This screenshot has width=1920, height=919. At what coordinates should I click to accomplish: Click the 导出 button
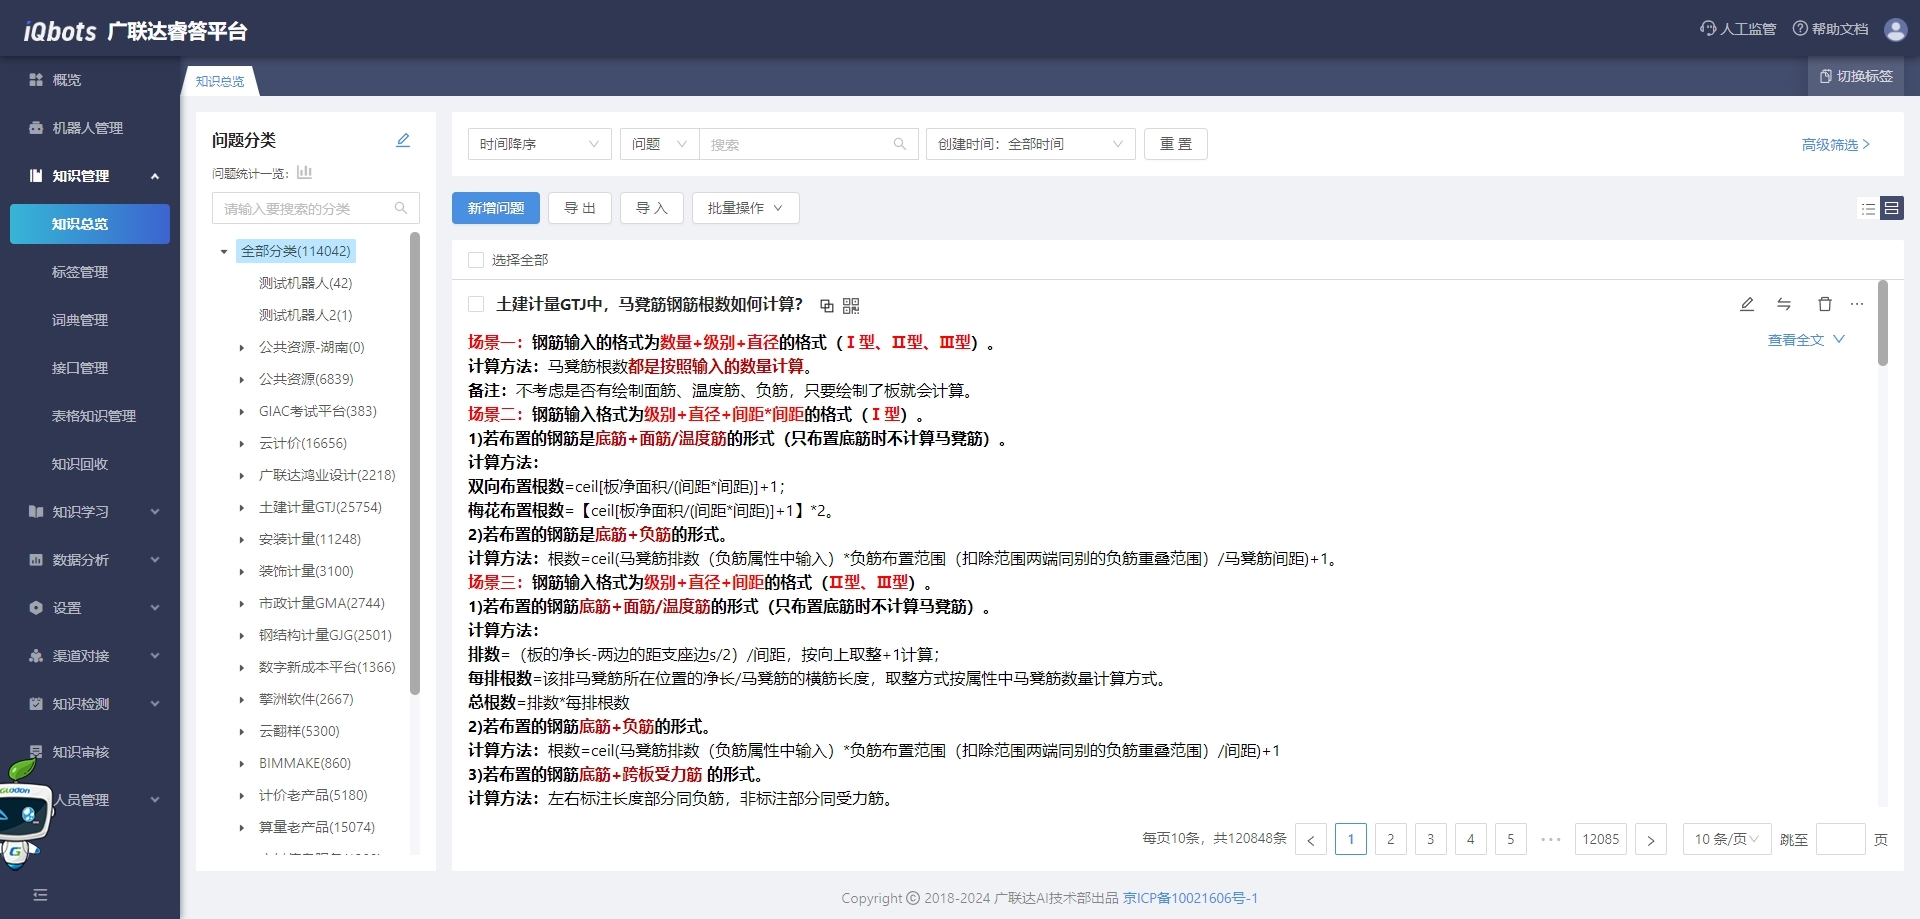click(580, 208)
